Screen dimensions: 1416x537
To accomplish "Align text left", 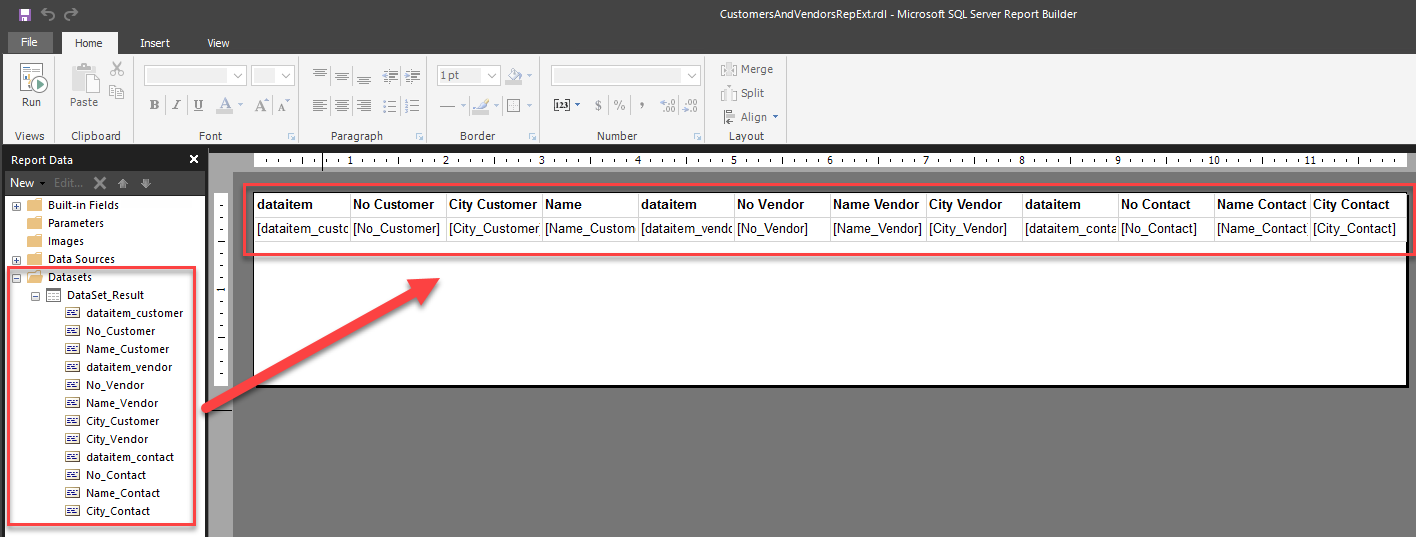I will (319, 105).
